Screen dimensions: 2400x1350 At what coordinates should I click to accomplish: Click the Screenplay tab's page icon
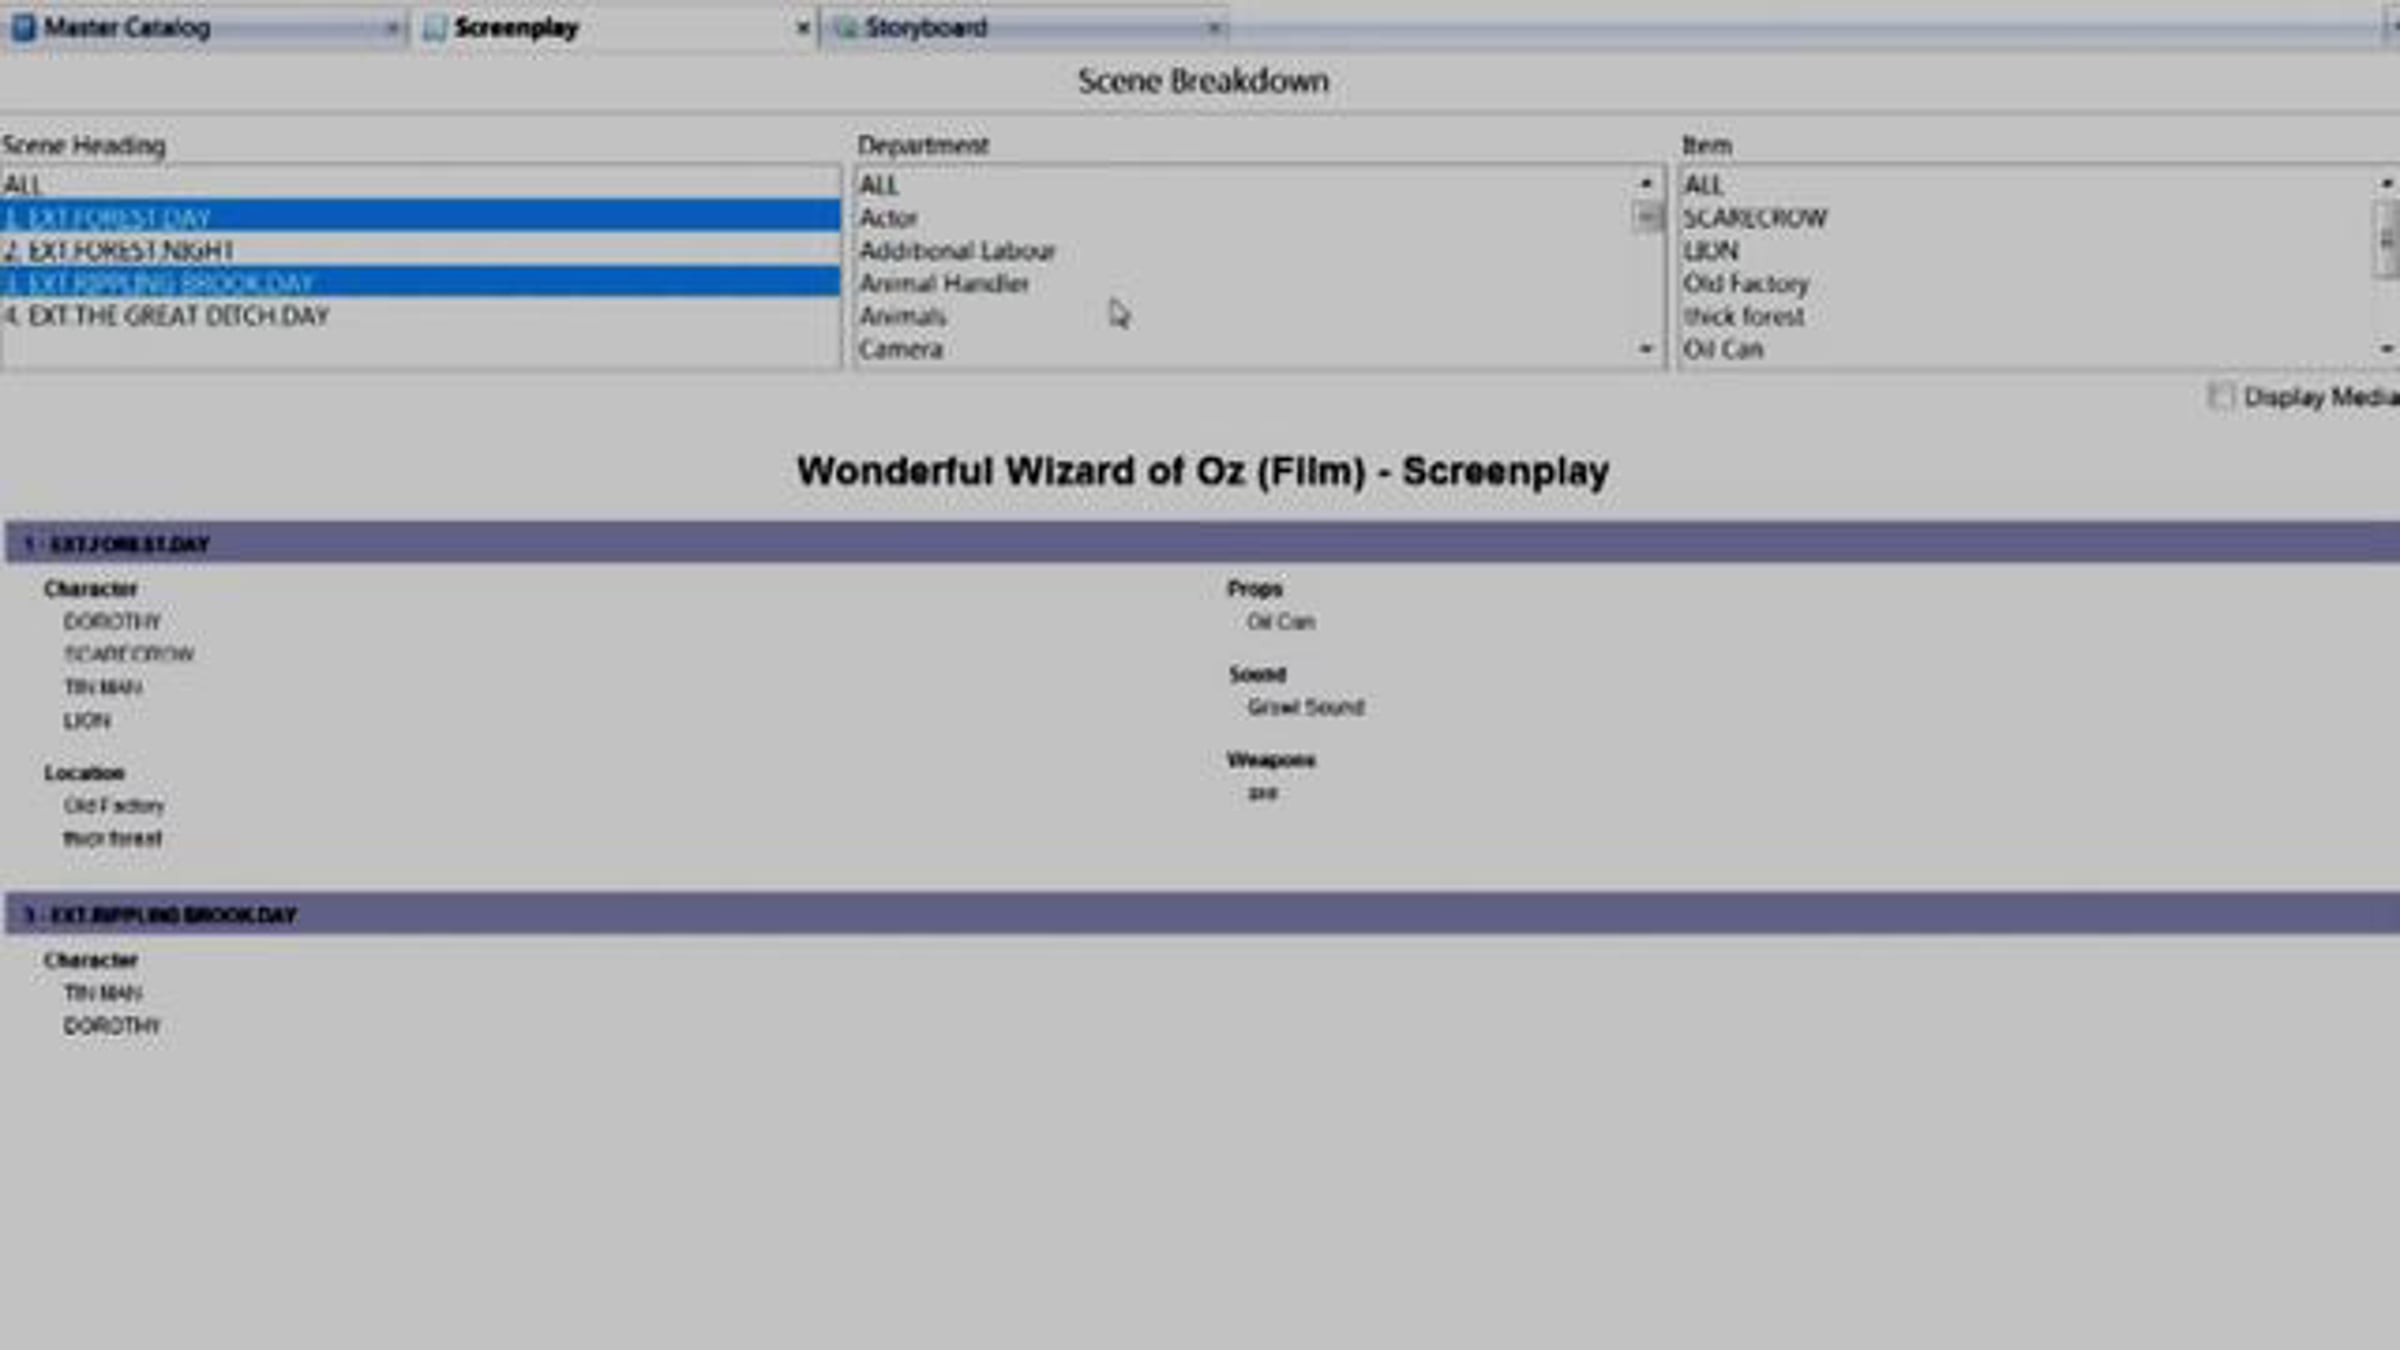pos(434,28)
